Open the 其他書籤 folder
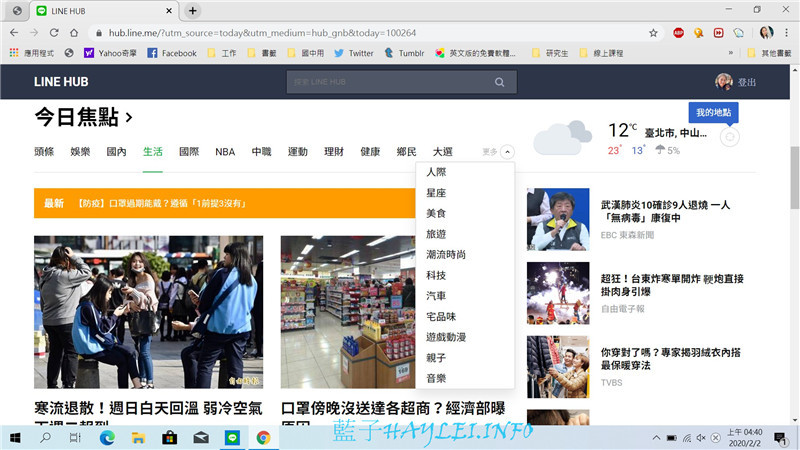Screen dimensions: 800x450 click(769, 53)
